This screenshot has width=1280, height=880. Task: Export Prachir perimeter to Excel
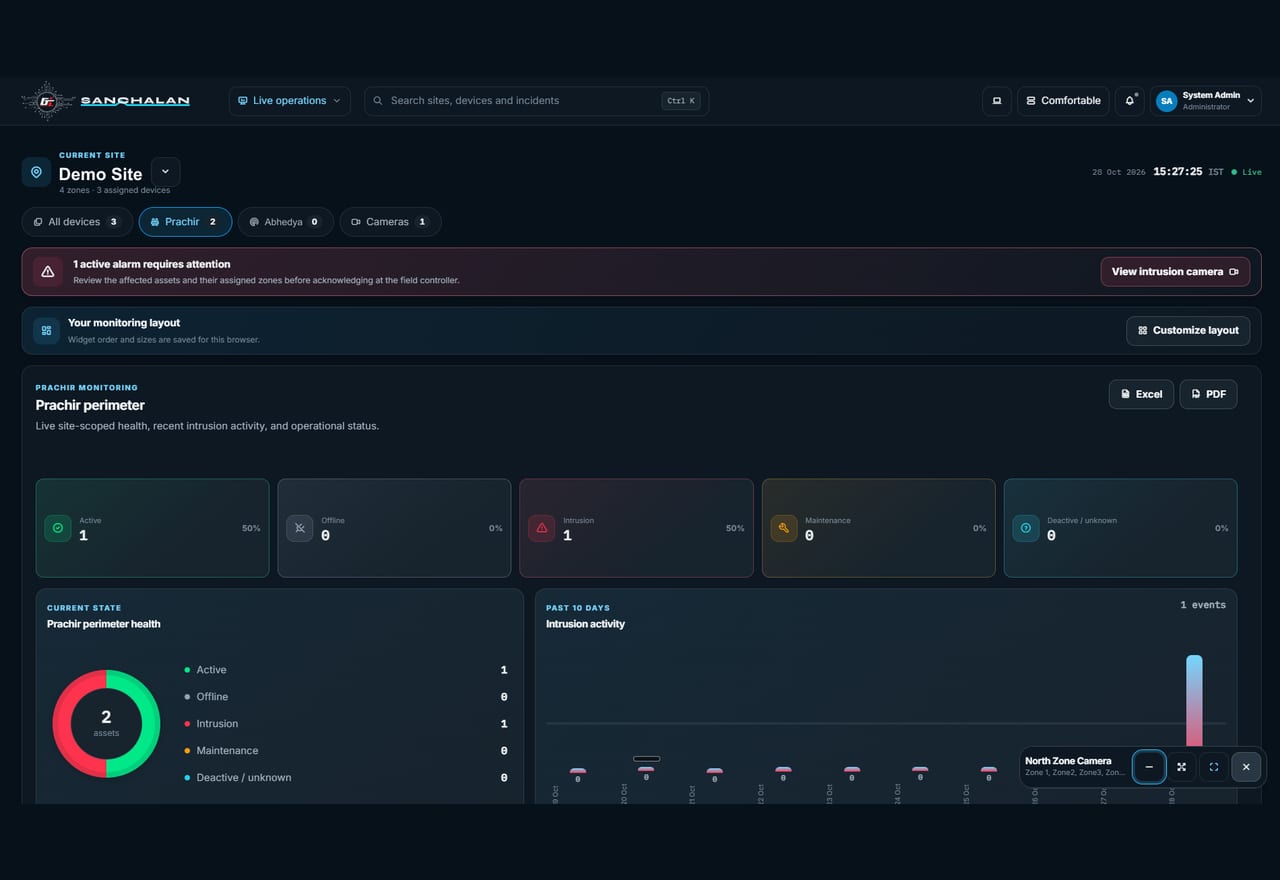[x=1141, y=394]
